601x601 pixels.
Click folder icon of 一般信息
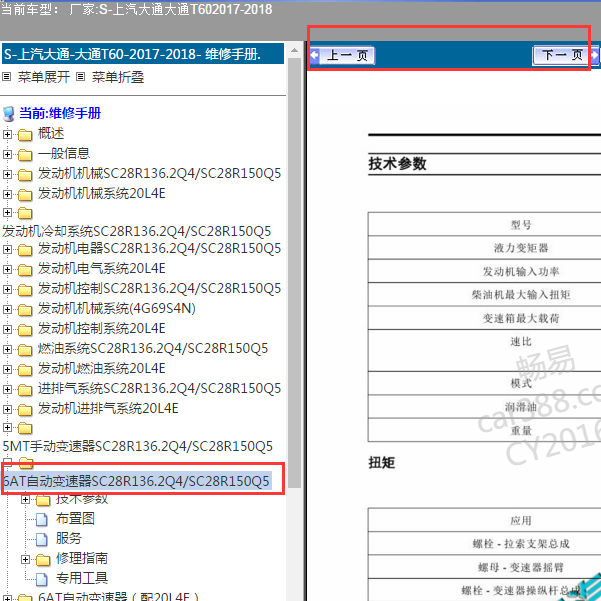25,155
